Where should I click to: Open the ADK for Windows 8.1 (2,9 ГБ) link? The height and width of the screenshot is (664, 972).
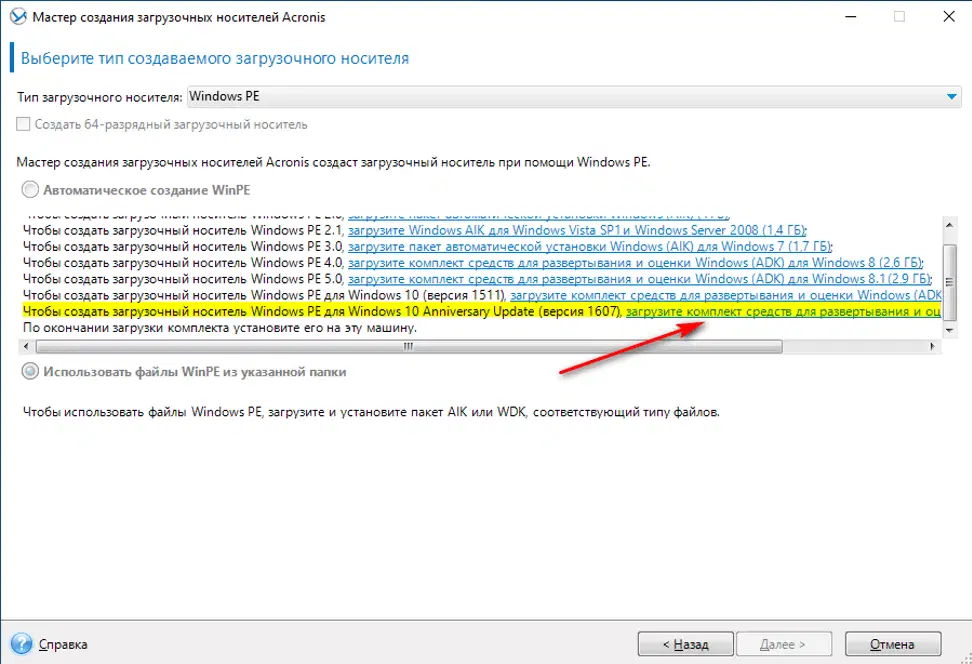coord(639,279)
